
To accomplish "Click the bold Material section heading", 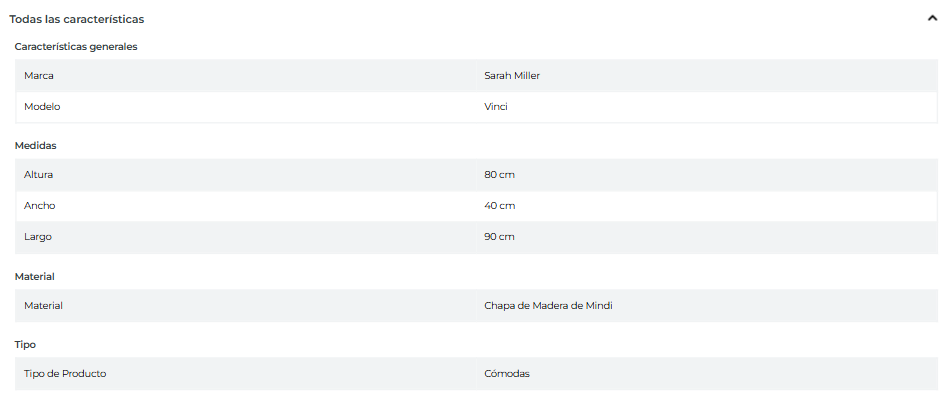I will pyautogui.click(x=34, y=276).
